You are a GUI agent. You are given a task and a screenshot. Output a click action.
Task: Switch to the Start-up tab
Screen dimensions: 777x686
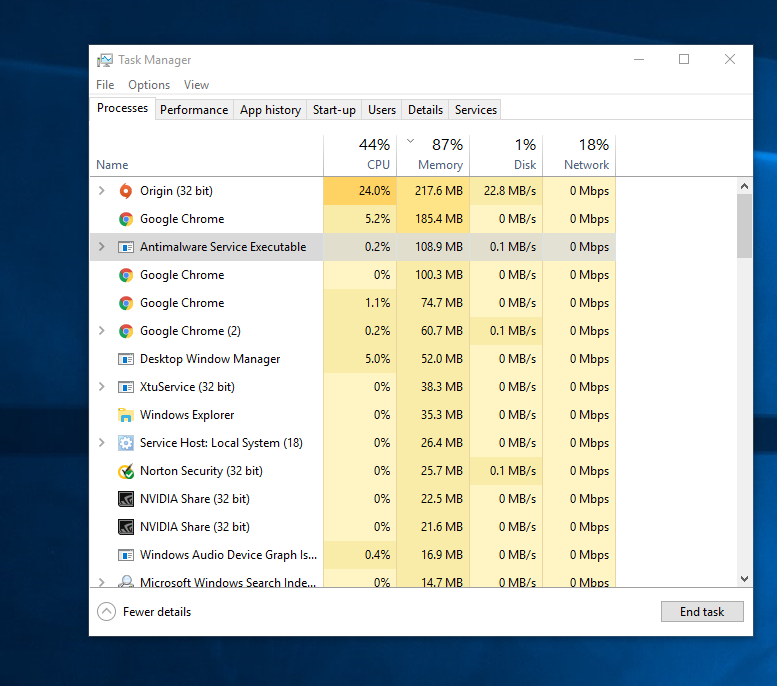pos(334,110)
